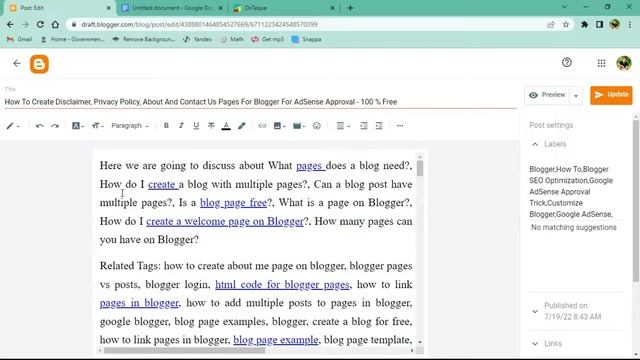This screenshot has width=640, height=360.
Task: Open the Get mp3 bookmark
Action: pyautogui.click(x=268, y=39)
